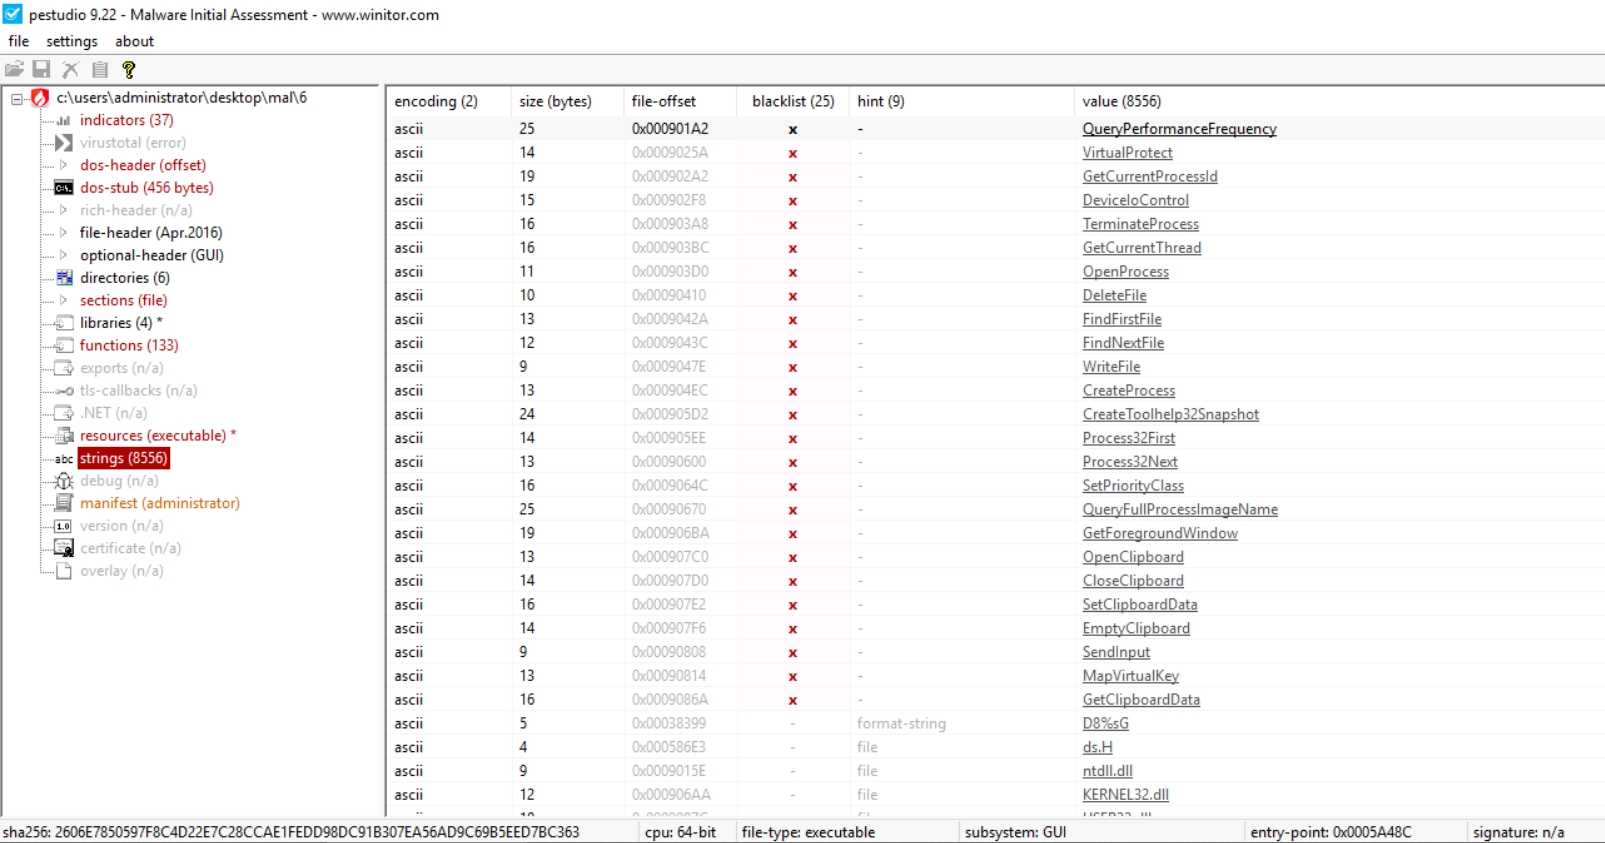Select manifest (administrator) tree item

160,503
